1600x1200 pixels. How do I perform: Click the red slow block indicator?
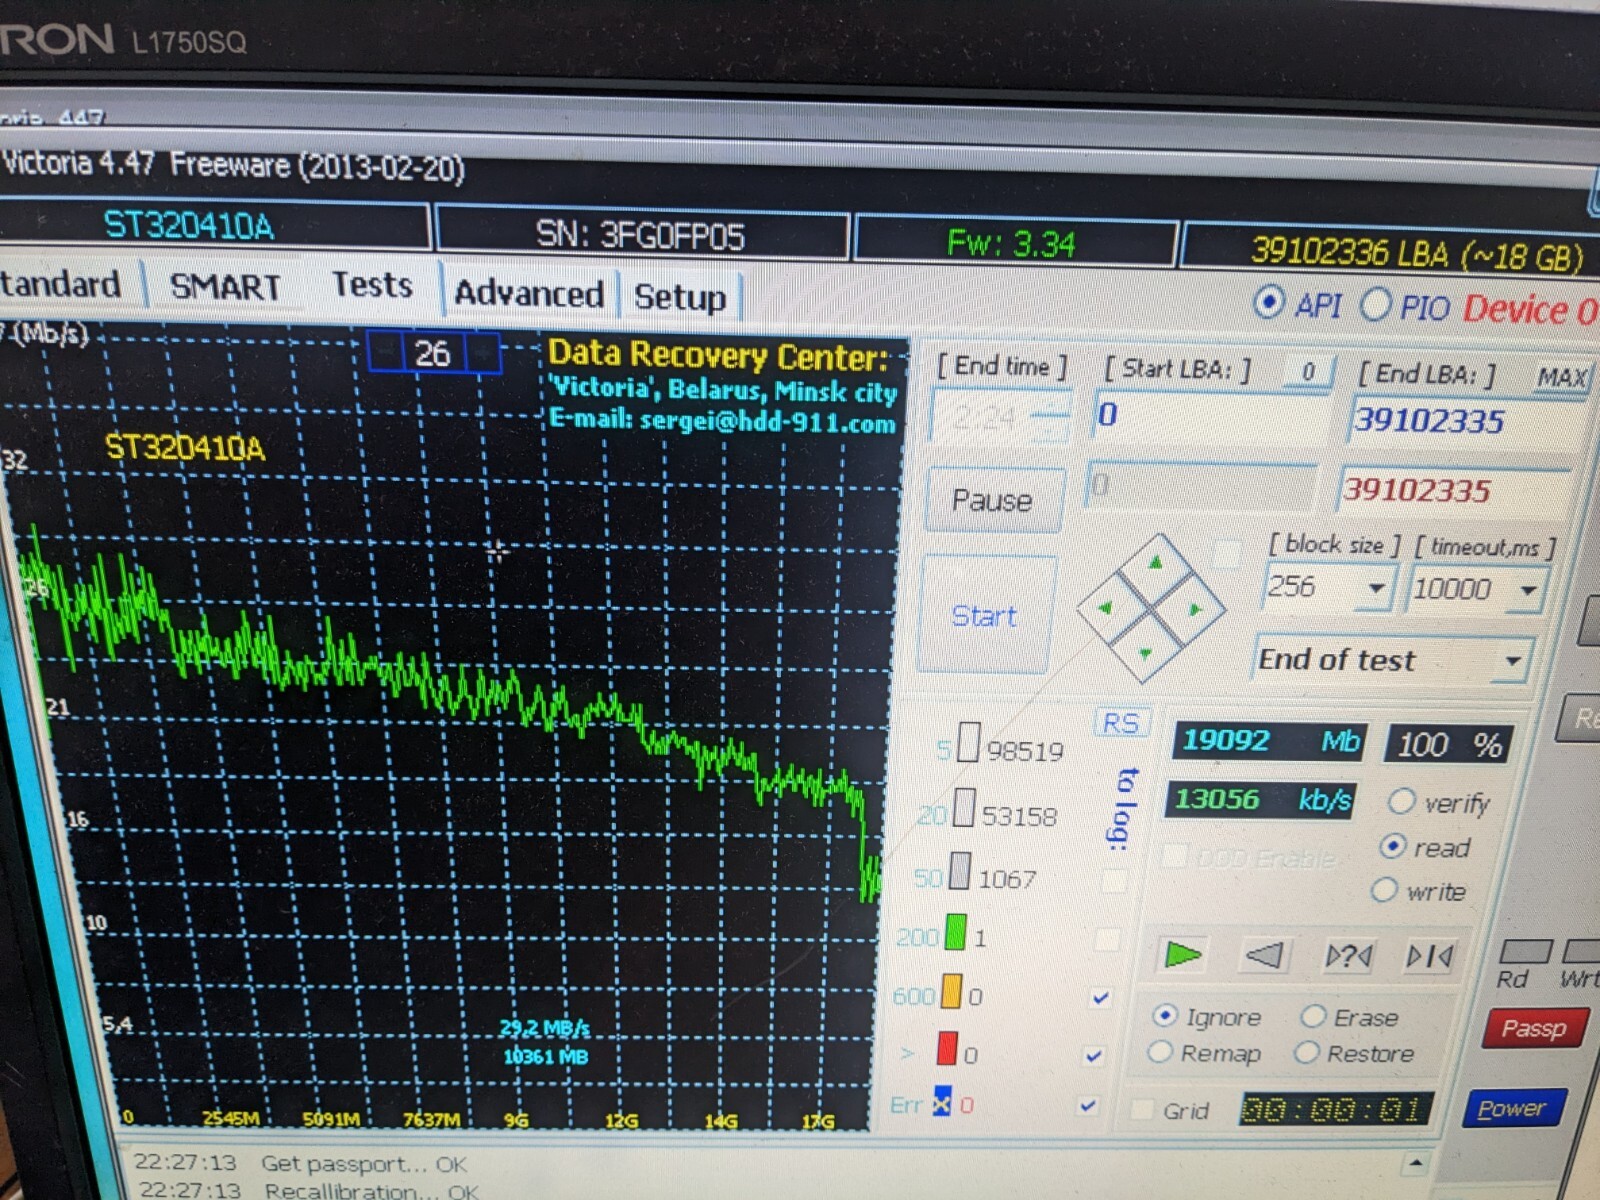tap(946, 1049)
